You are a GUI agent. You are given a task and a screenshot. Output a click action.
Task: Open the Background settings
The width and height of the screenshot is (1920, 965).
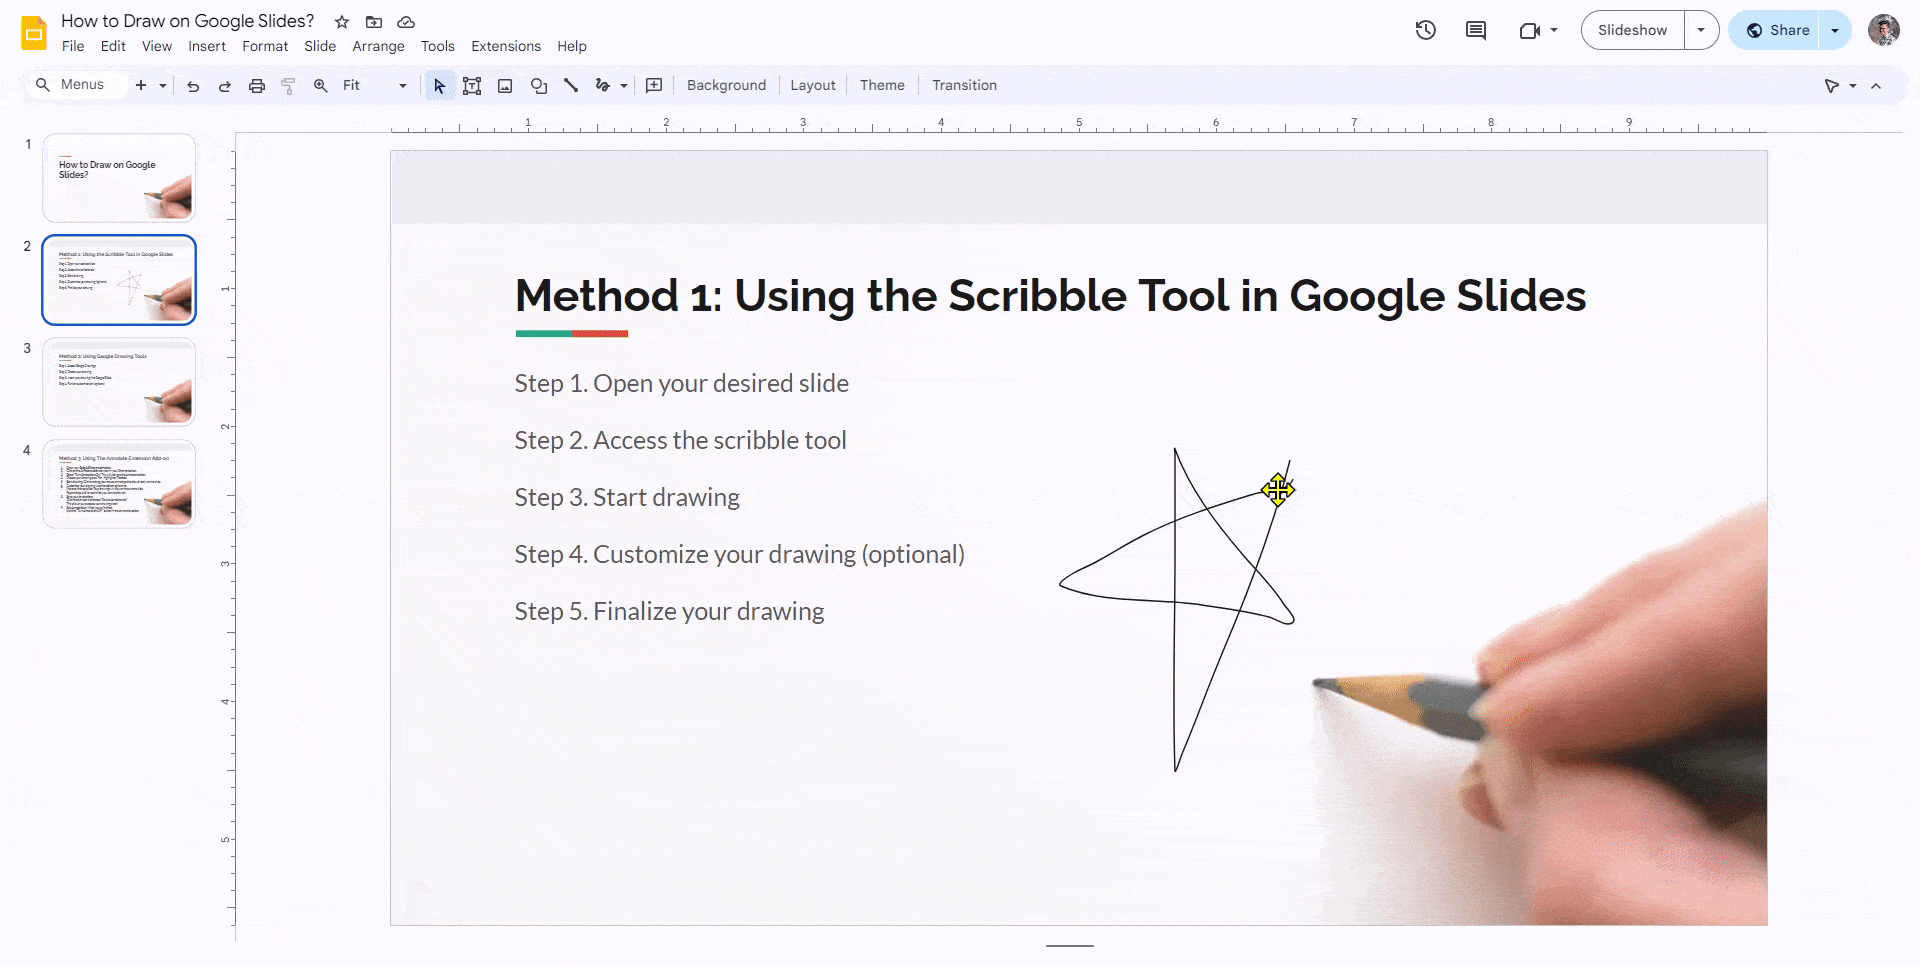coord(726,85)
